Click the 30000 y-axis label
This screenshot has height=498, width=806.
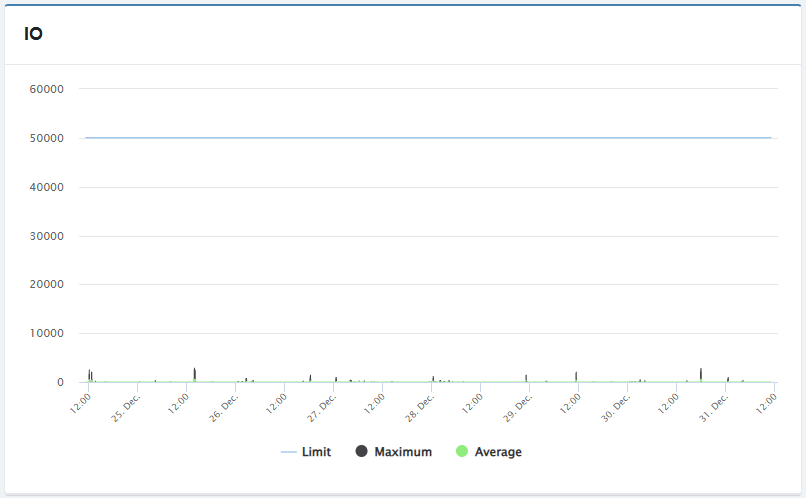[47, 236]
